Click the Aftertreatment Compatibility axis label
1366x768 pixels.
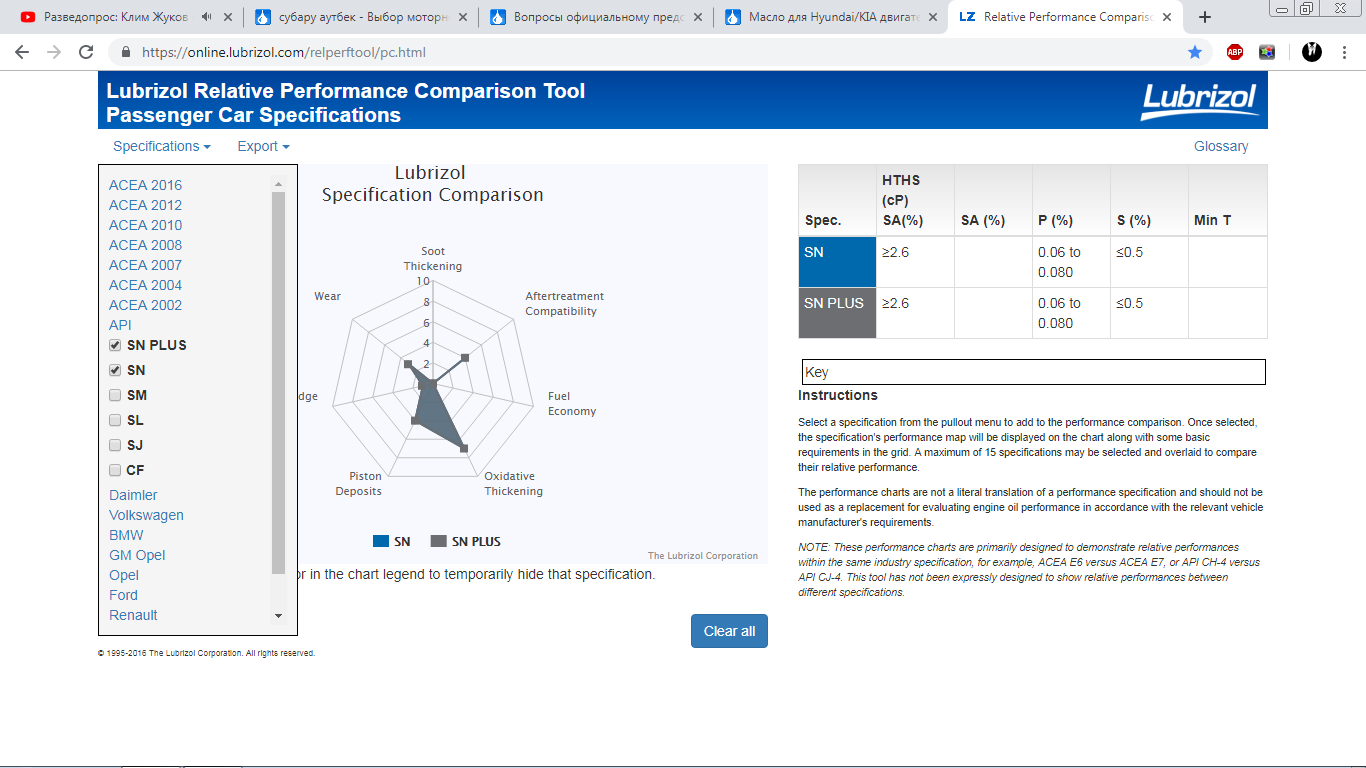click(x=564, y=303)
